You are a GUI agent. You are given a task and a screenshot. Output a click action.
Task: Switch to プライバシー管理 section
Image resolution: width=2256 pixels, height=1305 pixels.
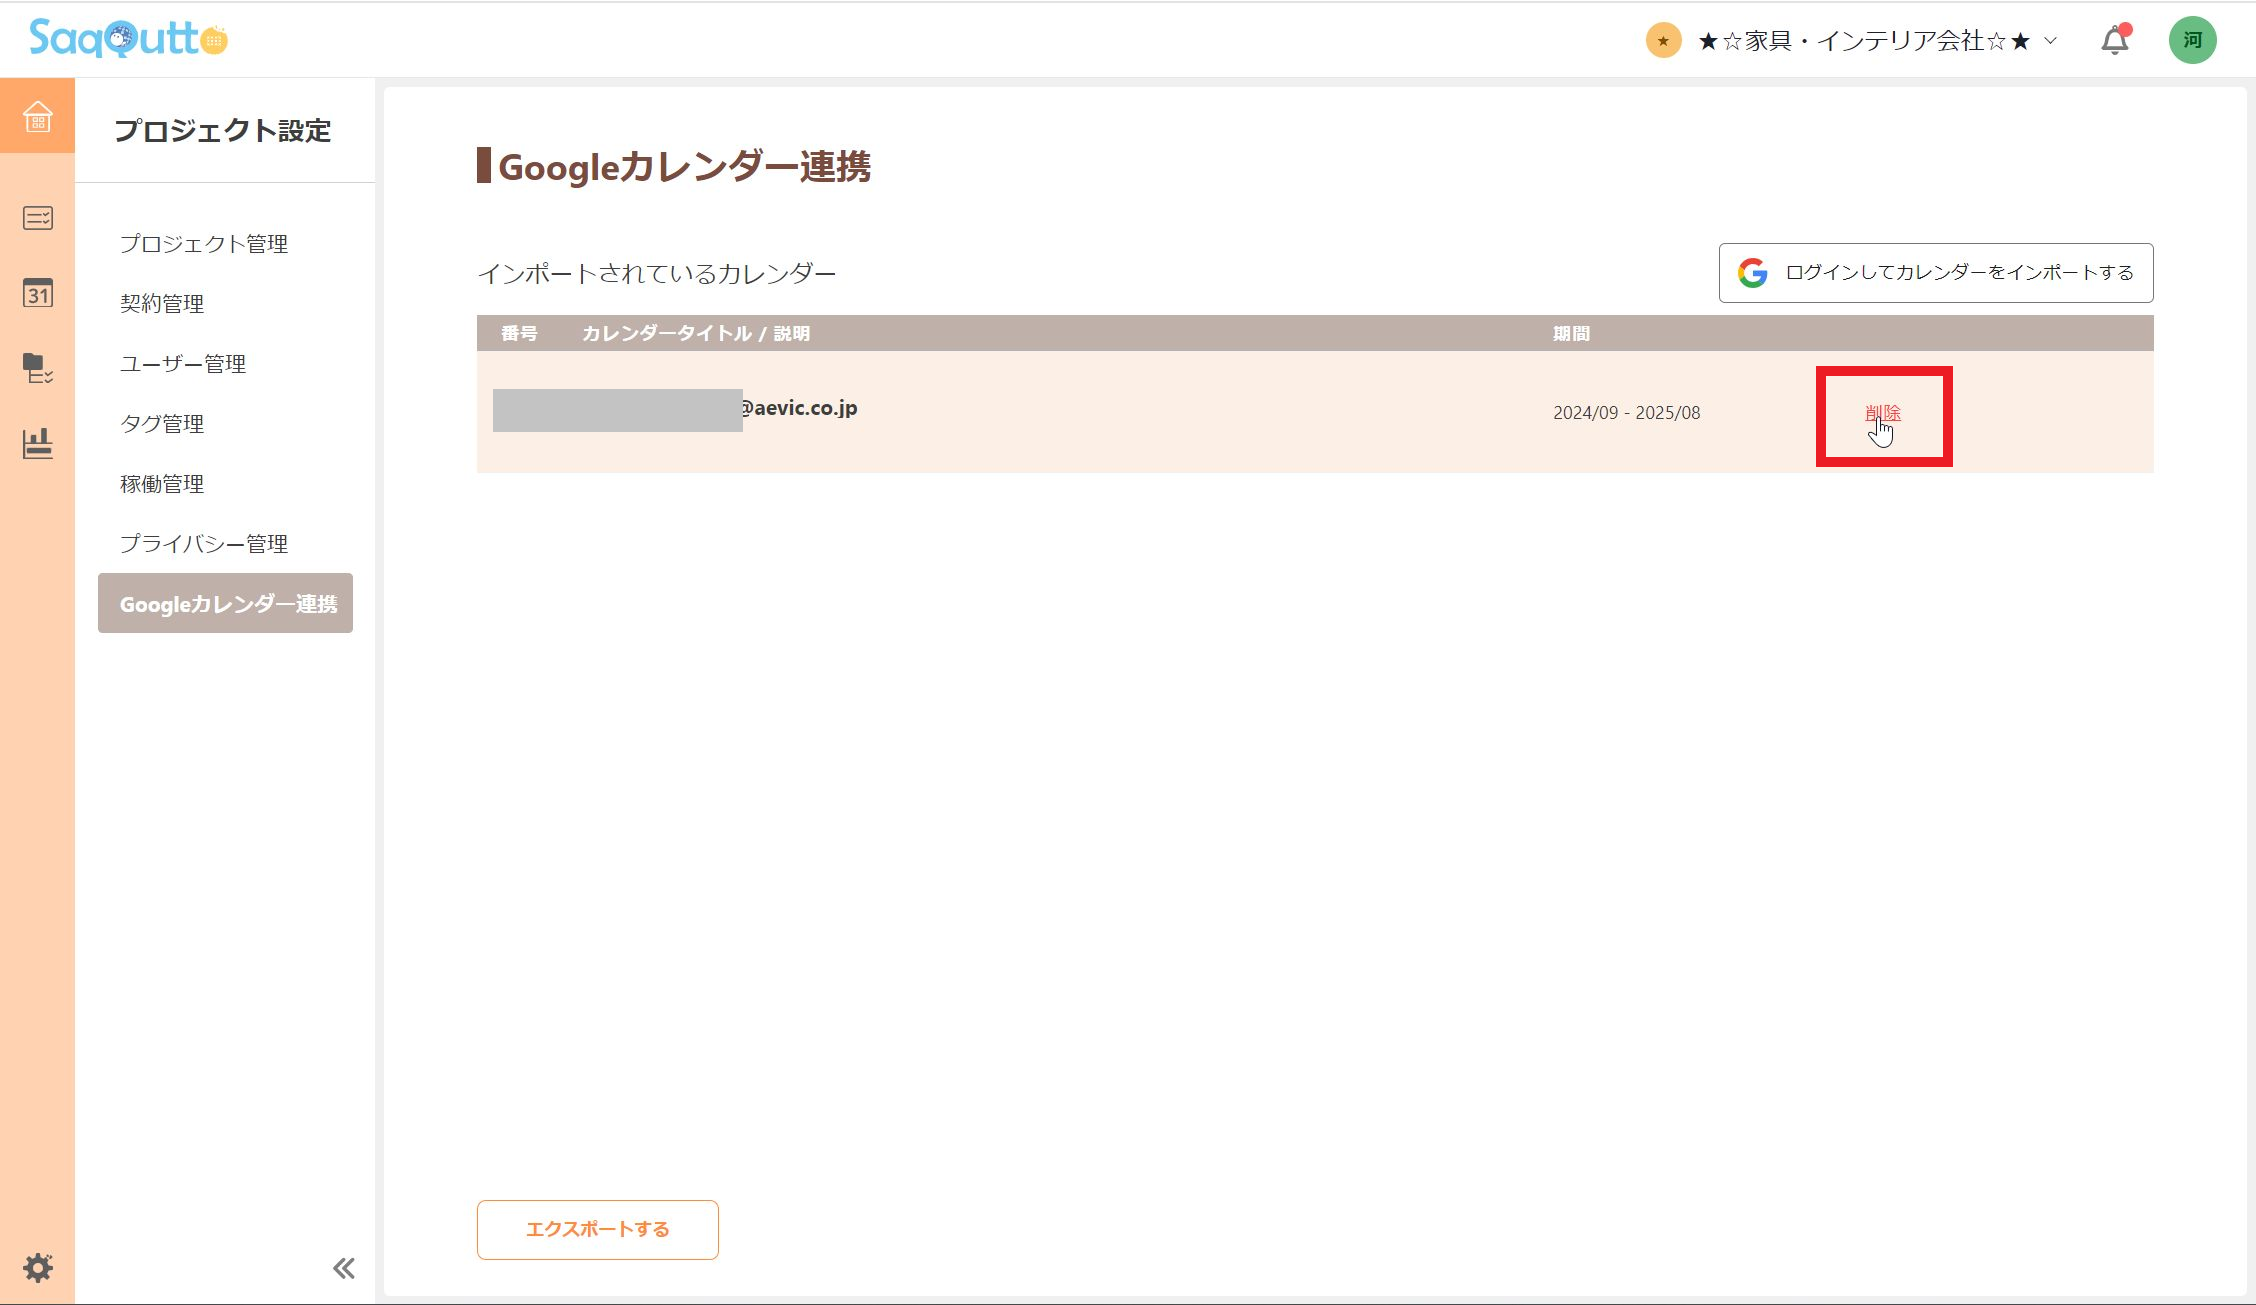[204, 544]
